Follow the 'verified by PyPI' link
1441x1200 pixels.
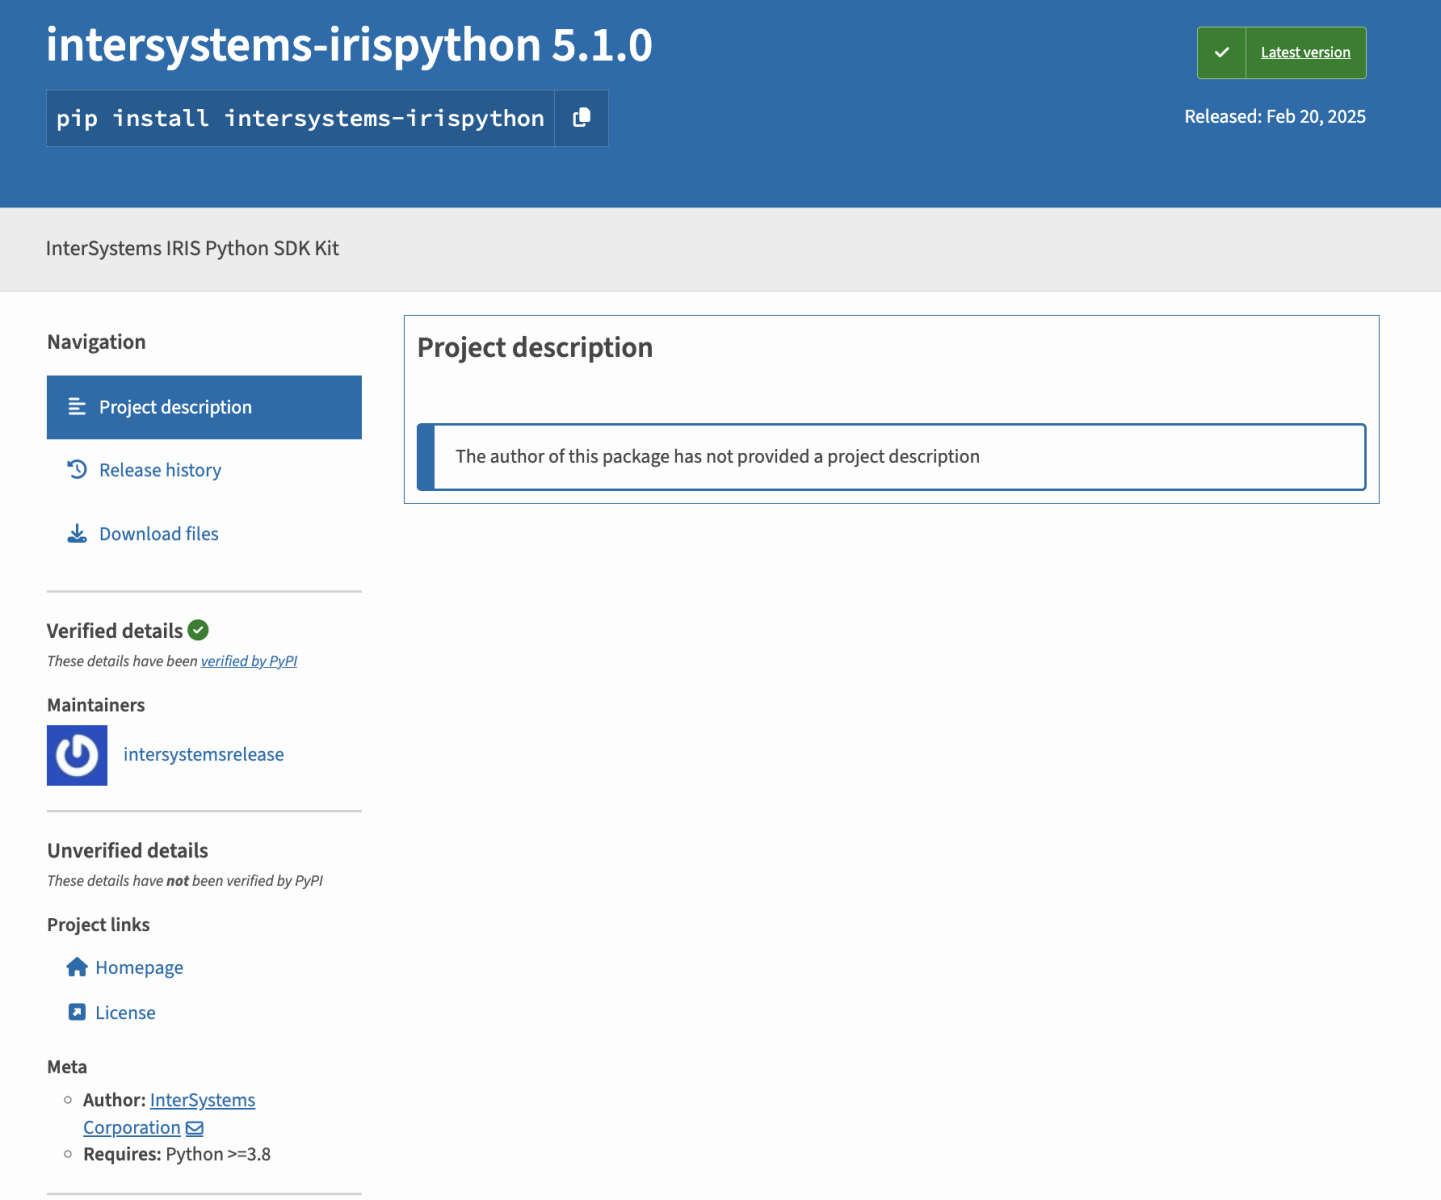(x=249, y=661)
